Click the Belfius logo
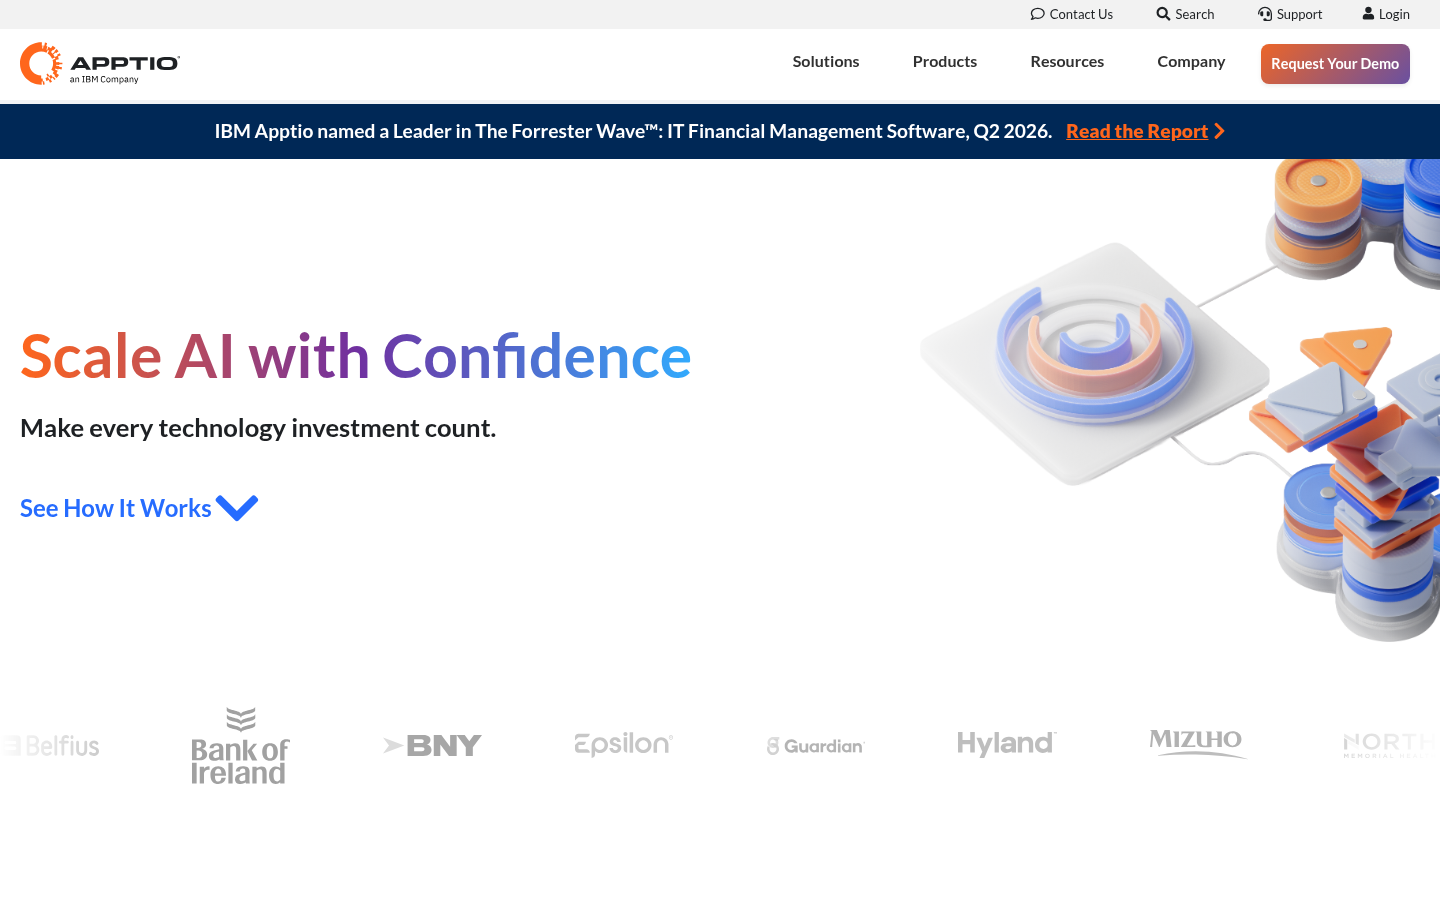The image size is (1440, 900). click(x=50, y=746)
